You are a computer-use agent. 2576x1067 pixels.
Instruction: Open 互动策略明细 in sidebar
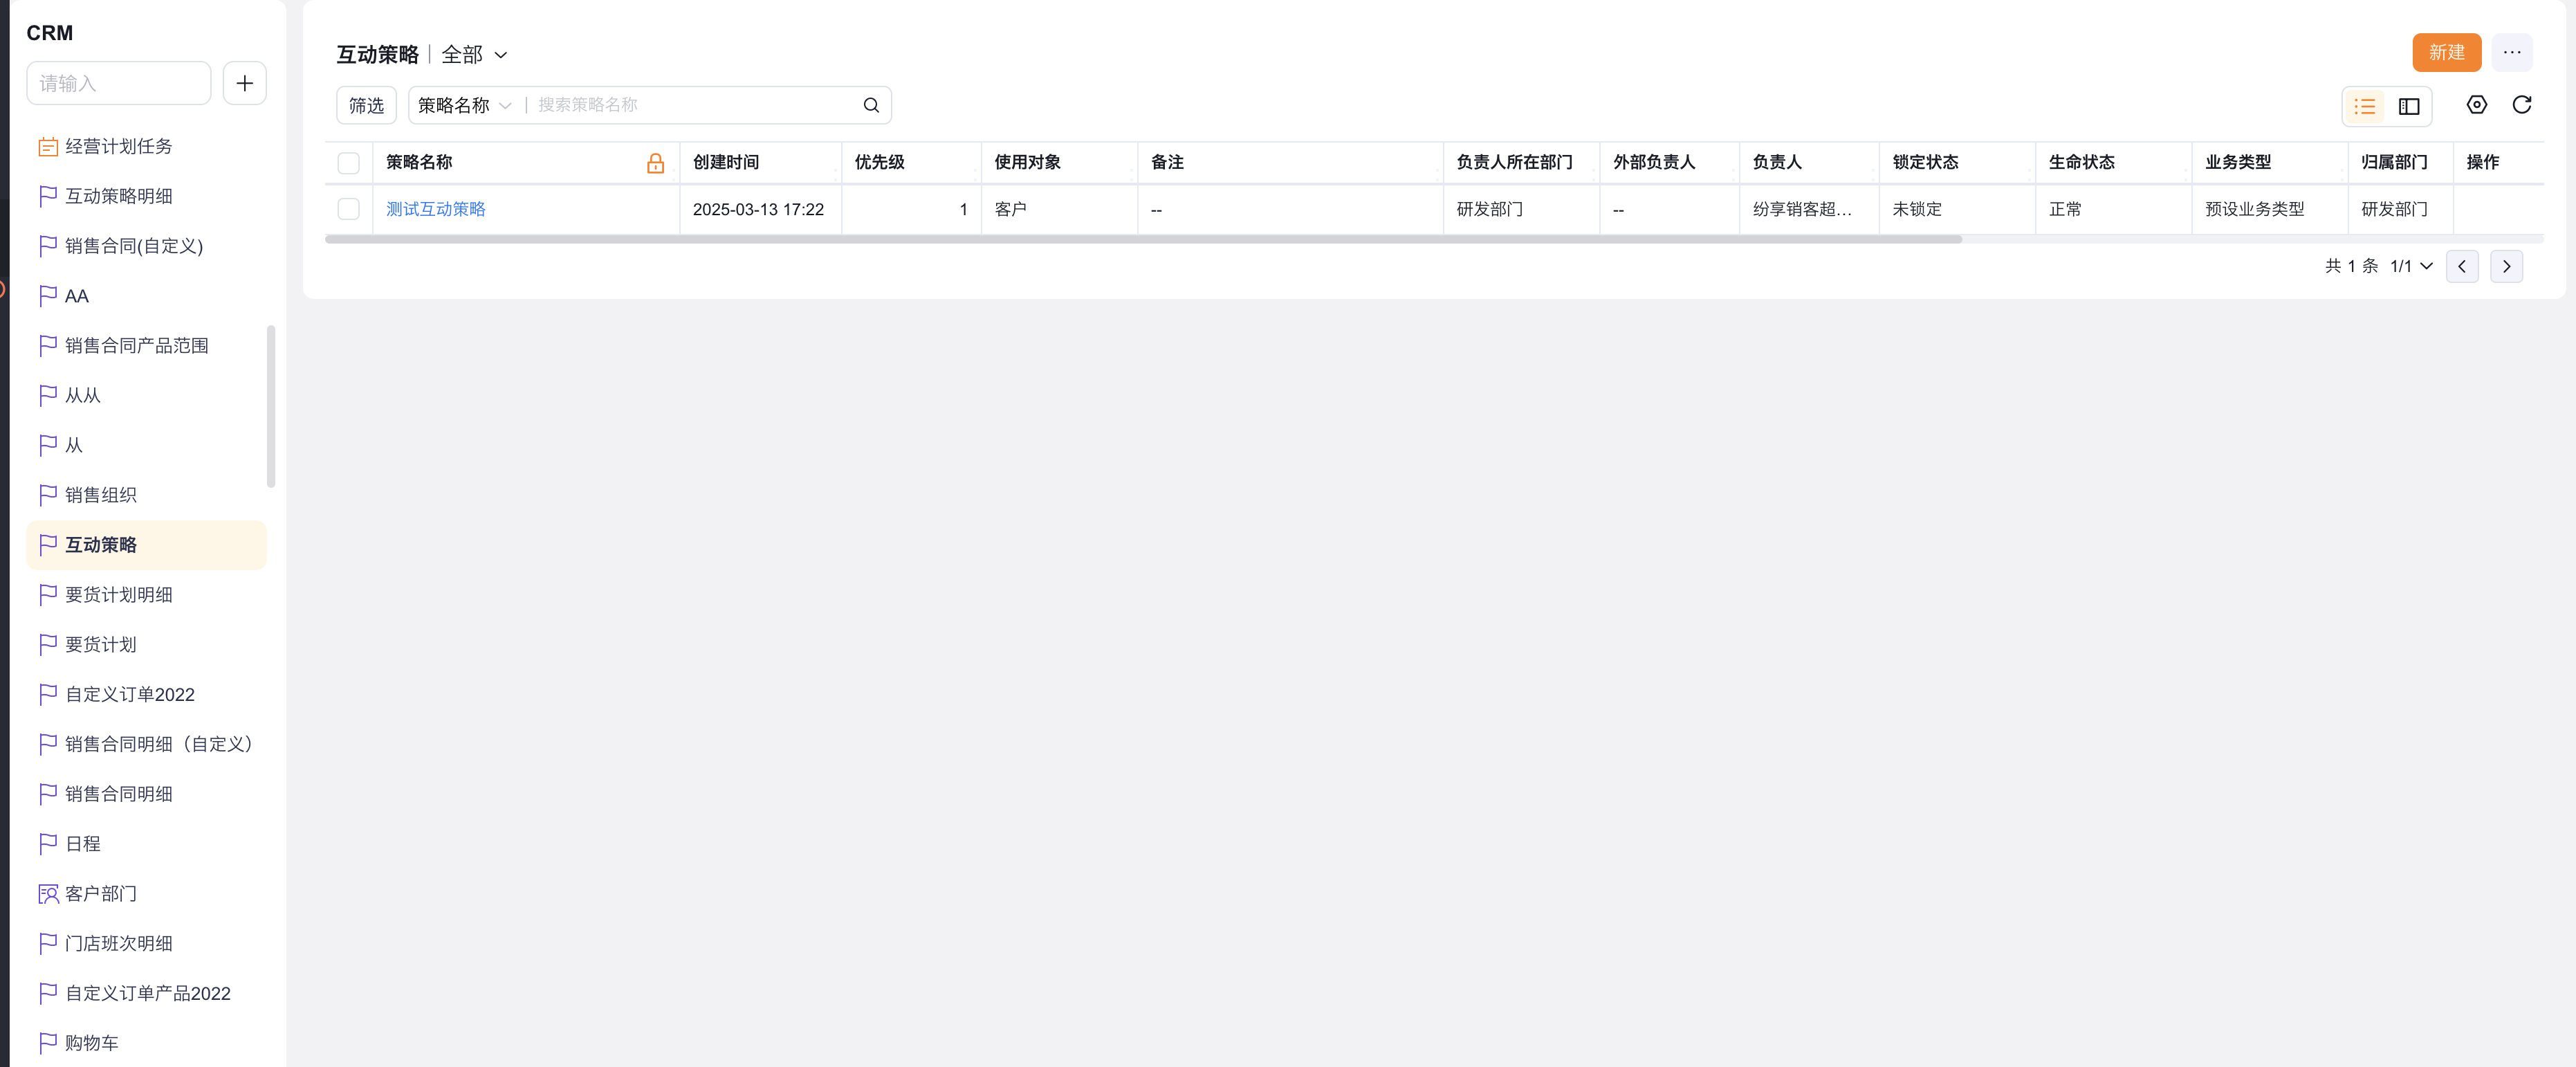click(147, 196)
